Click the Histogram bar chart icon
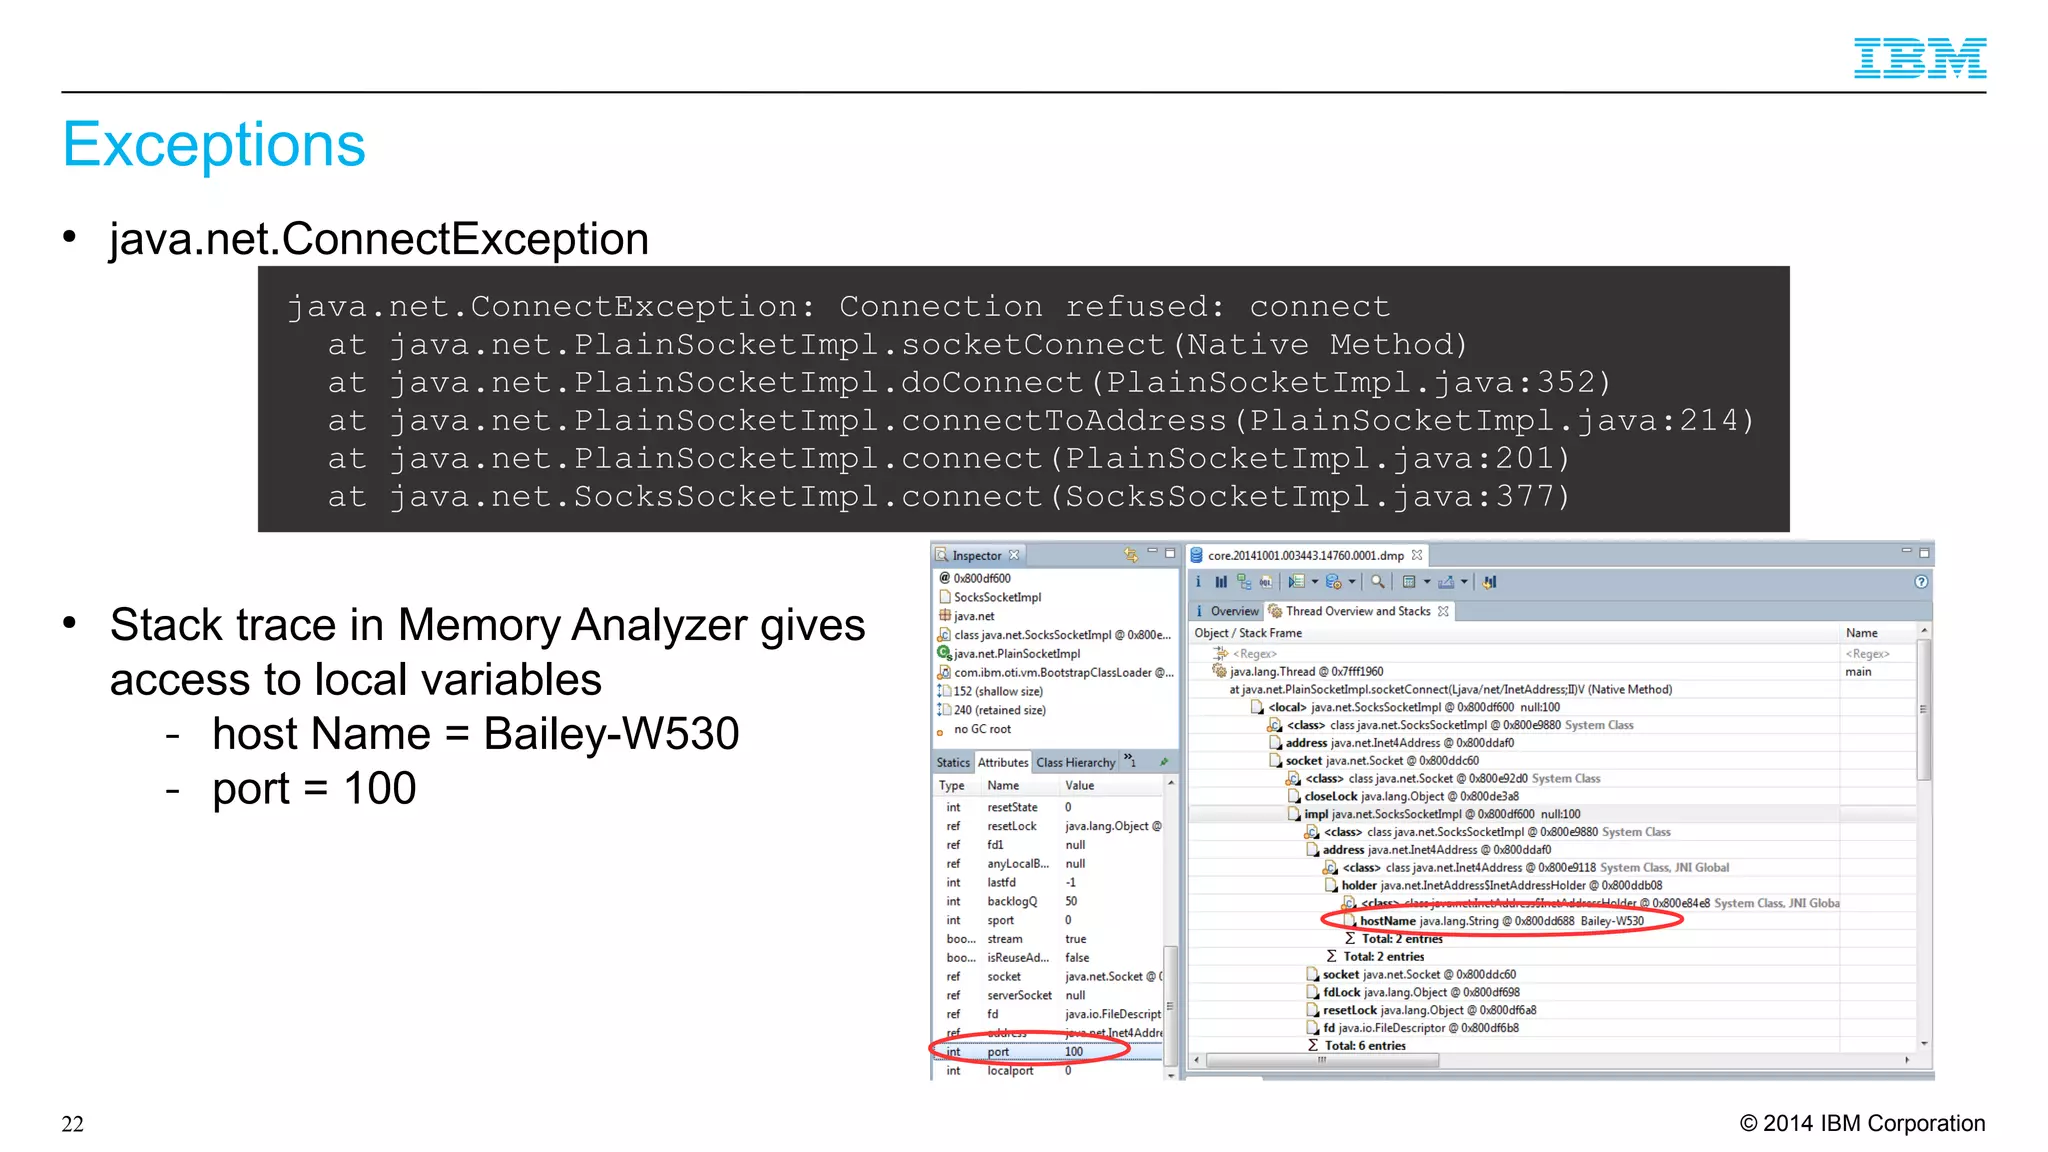This screenshot has height=1152, width=2048. [1221, 582]
